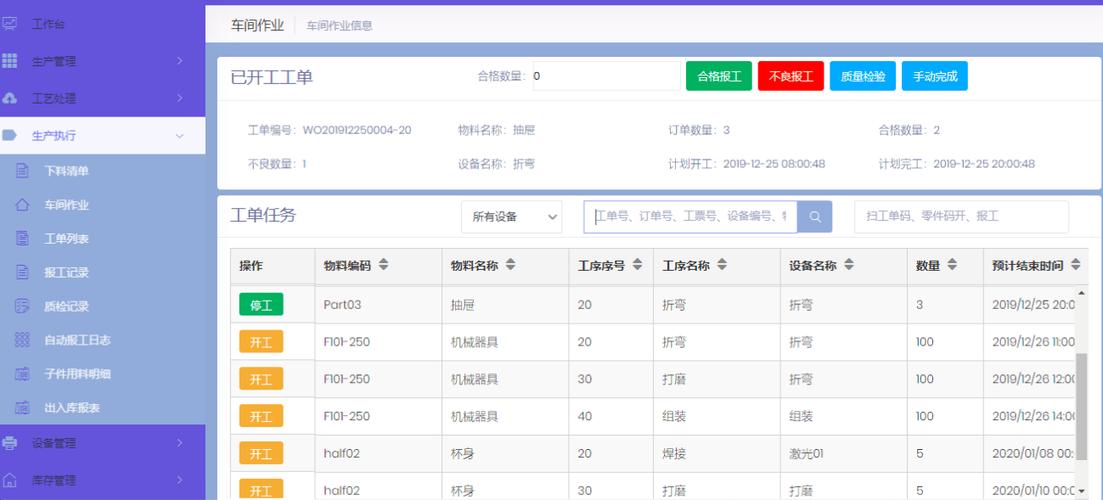Click the 质检记录 icon

(x=23, y=306)
